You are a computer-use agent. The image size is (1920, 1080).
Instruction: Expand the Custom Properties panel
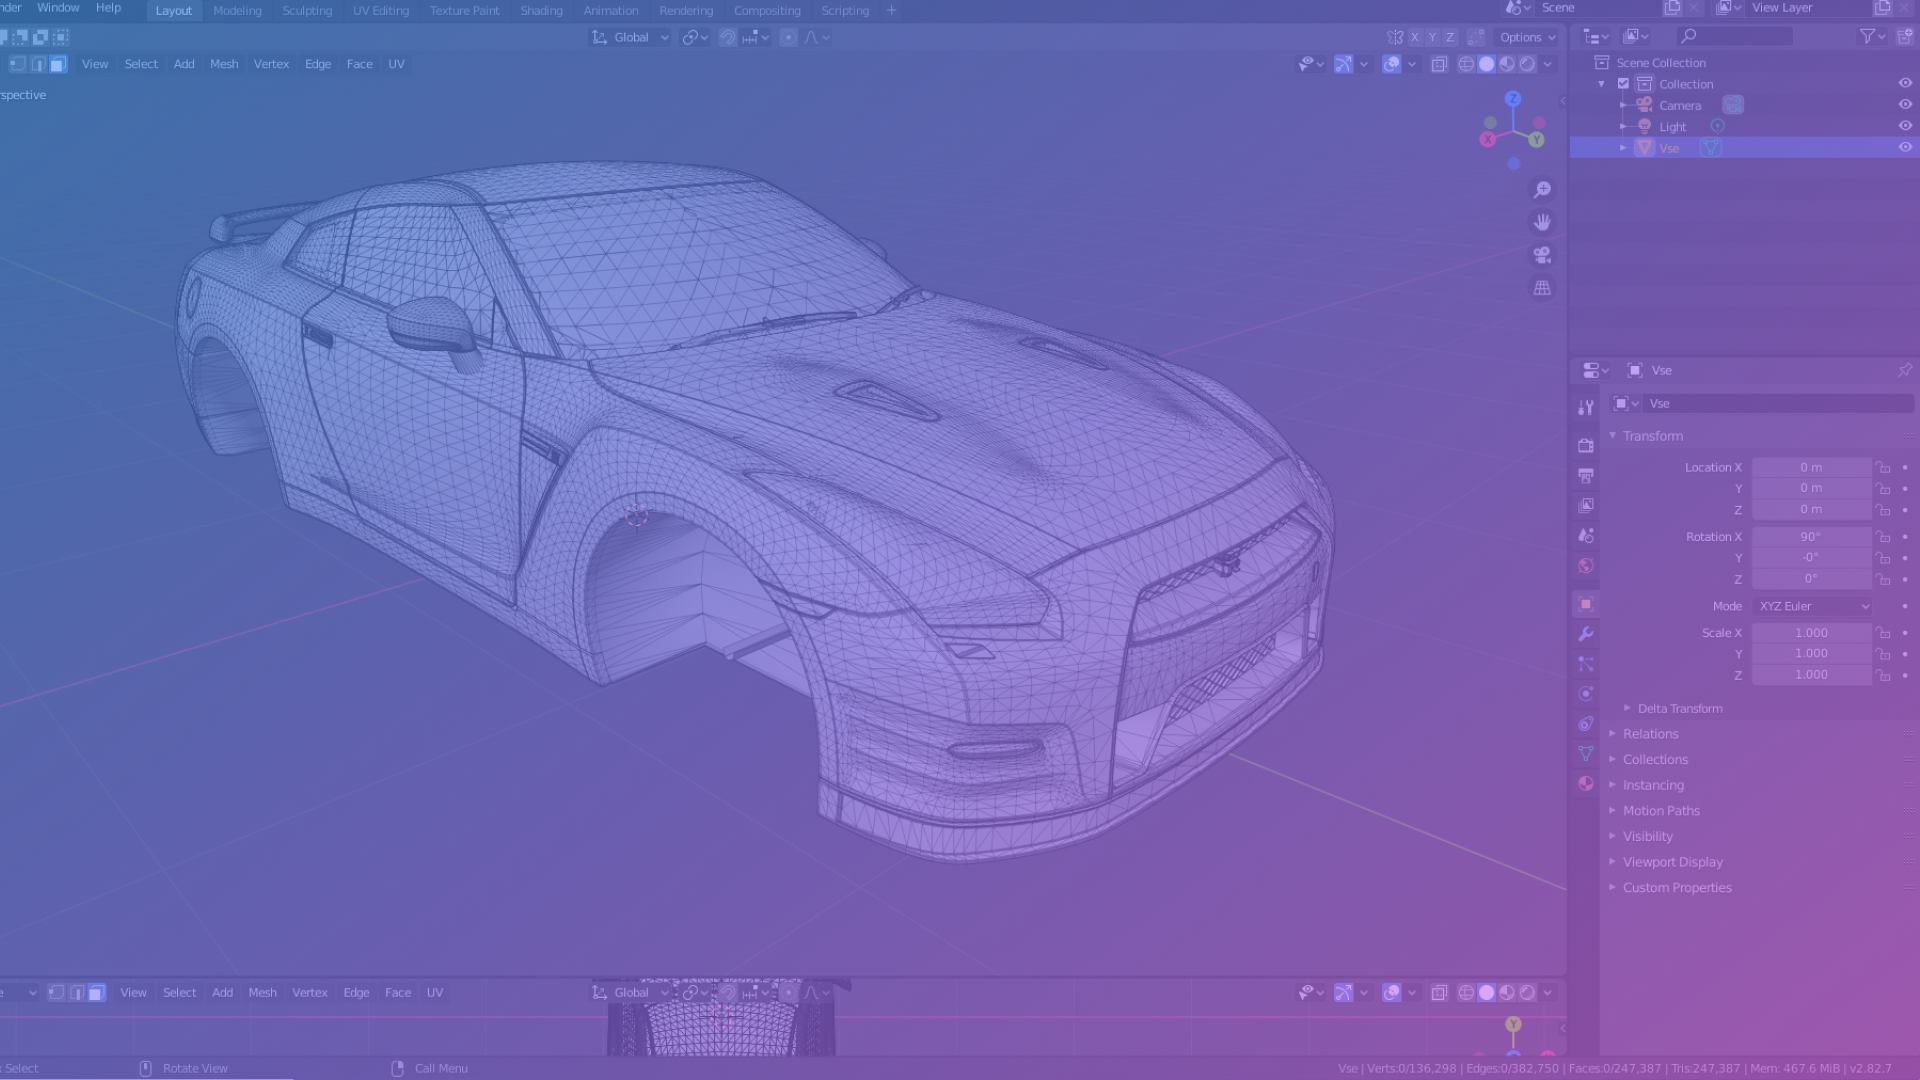point(1676,888)
